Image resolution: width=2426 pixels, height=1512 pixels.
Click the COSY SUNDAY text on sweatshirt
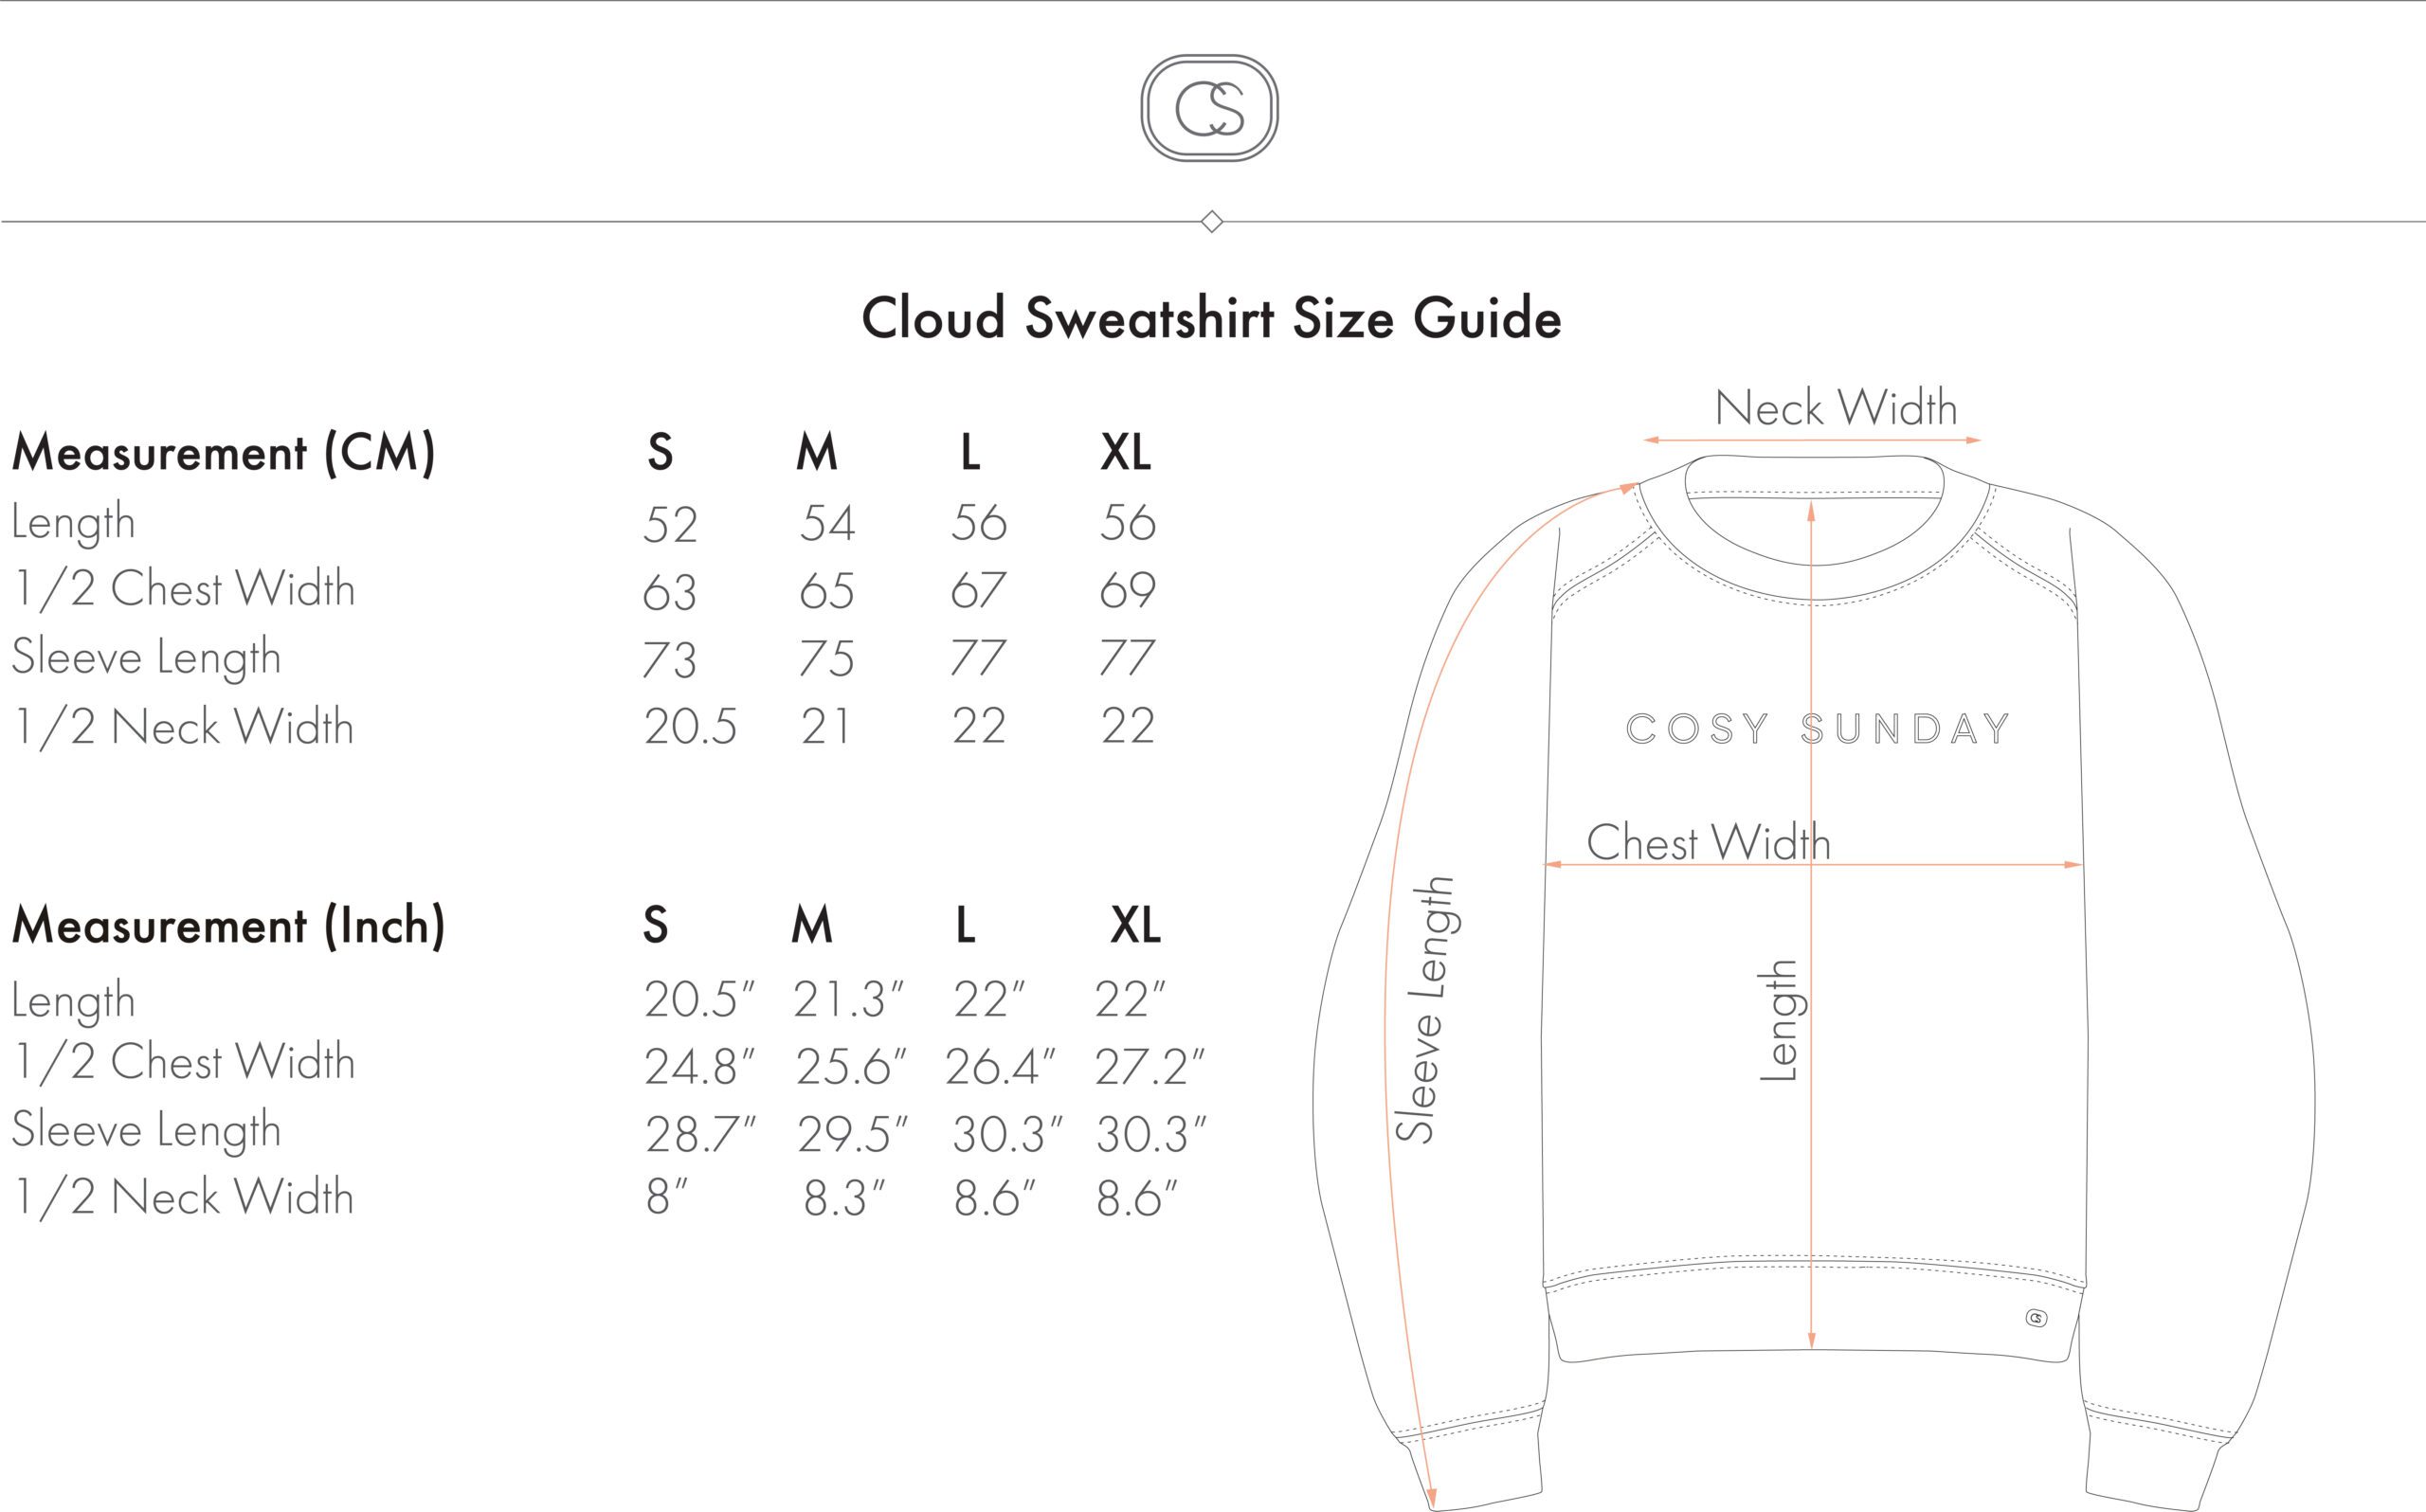pos(1817,729)
